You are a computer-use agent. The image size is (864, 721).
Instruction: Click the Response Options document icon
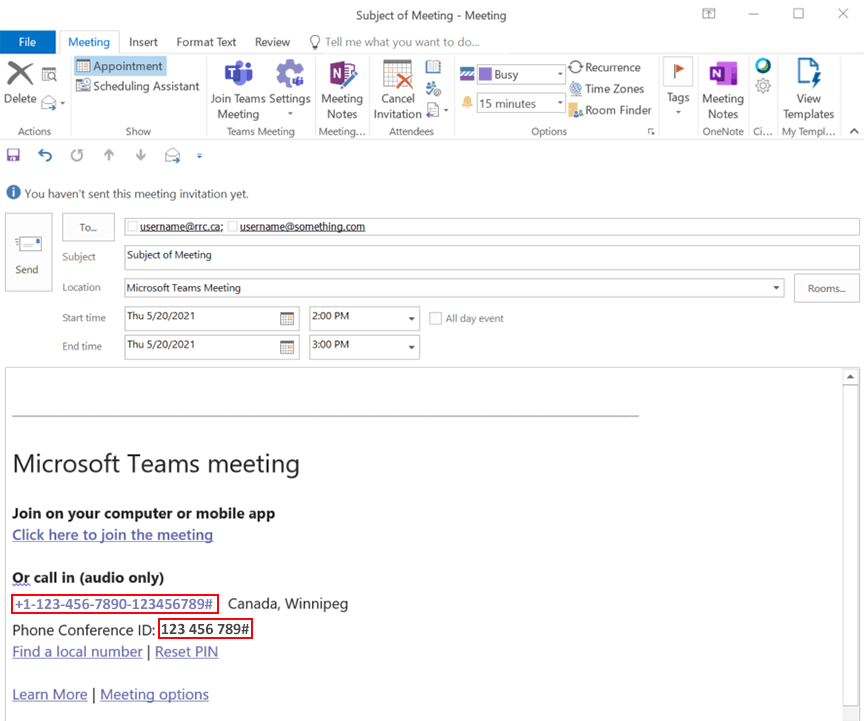point(433,110)
